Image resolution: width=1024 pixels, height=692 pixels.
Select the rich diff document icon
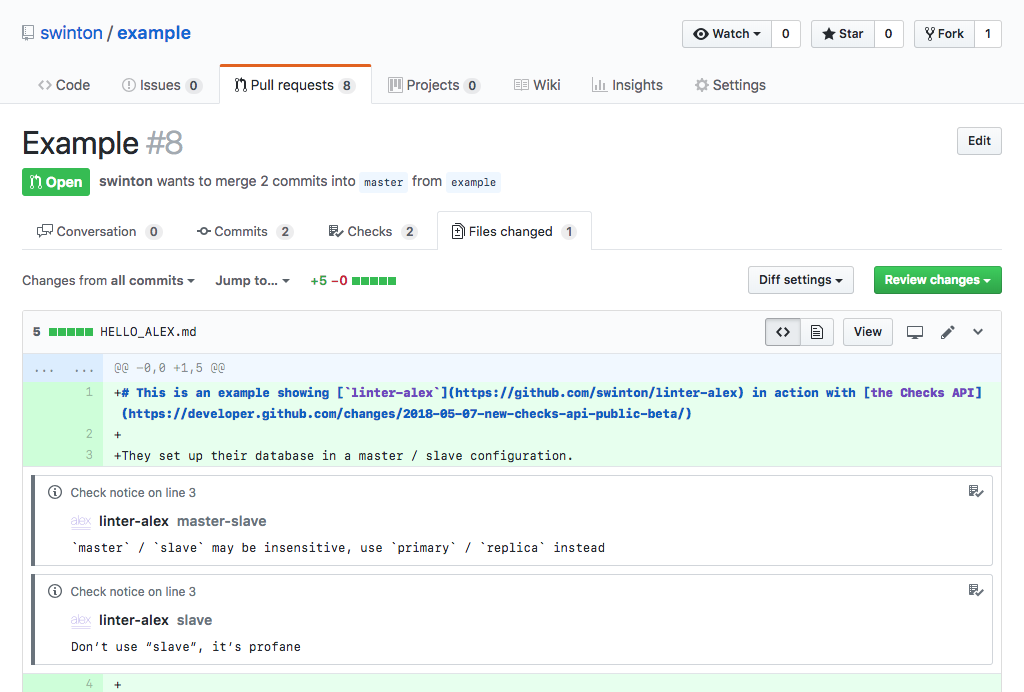pos(817,332)
